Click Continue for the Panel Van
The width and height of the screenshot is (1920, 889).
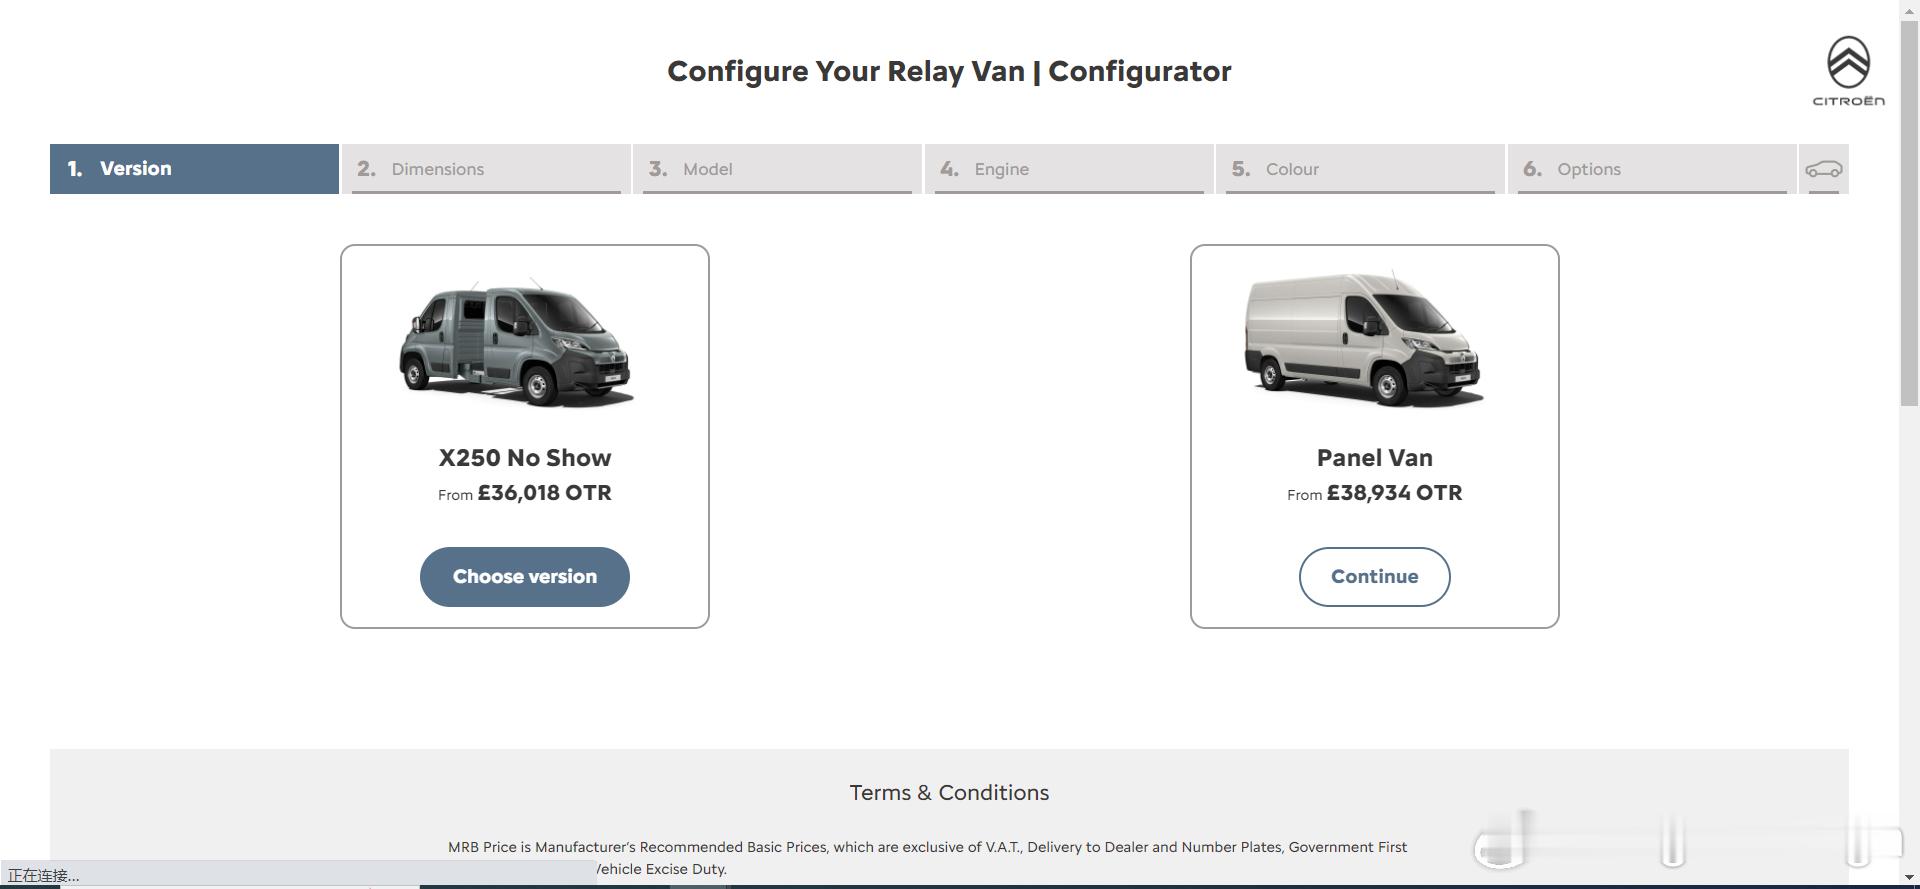(1375, 577)
